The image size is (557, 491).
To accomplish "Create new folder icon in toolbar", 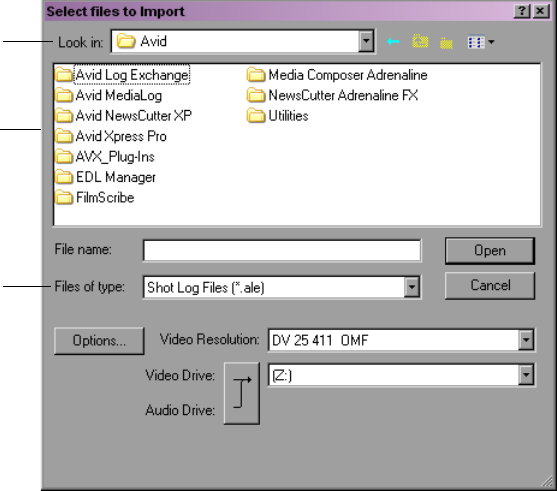I will 446,43.
